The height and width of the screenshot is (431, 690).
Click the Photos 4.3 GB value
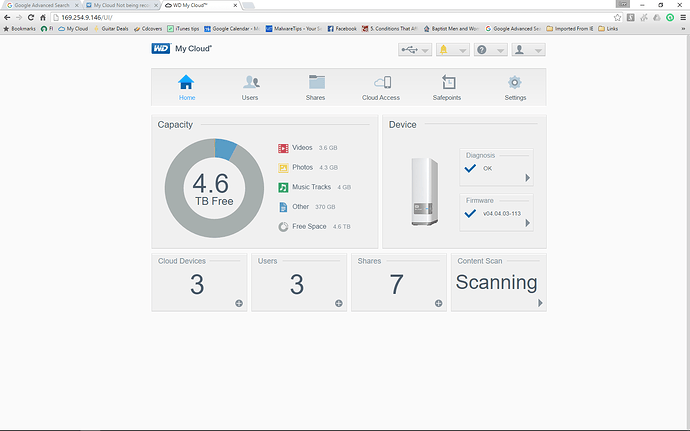(328, 168)
